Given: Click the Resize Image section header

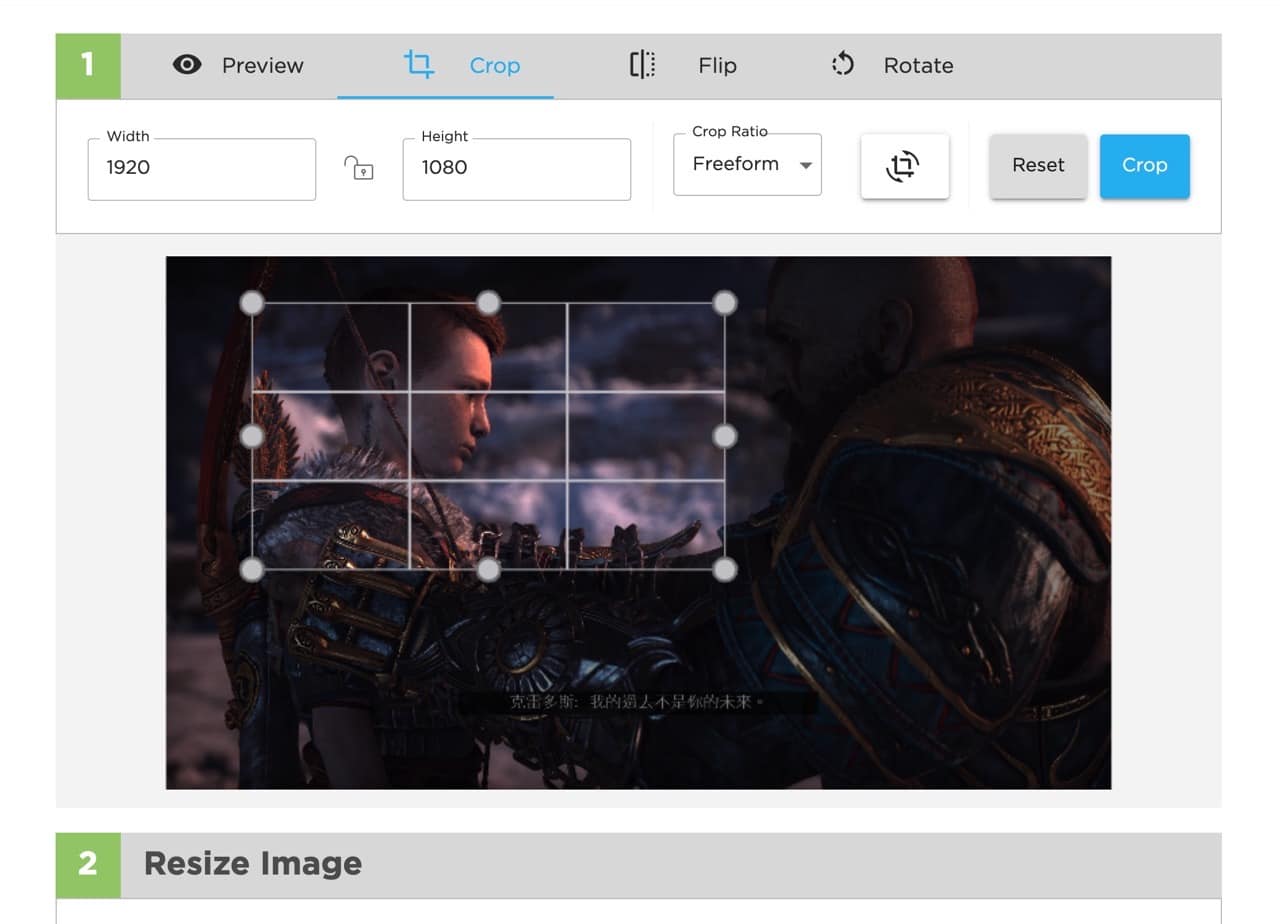Looking at the screenshot, I should pos(638,864).
